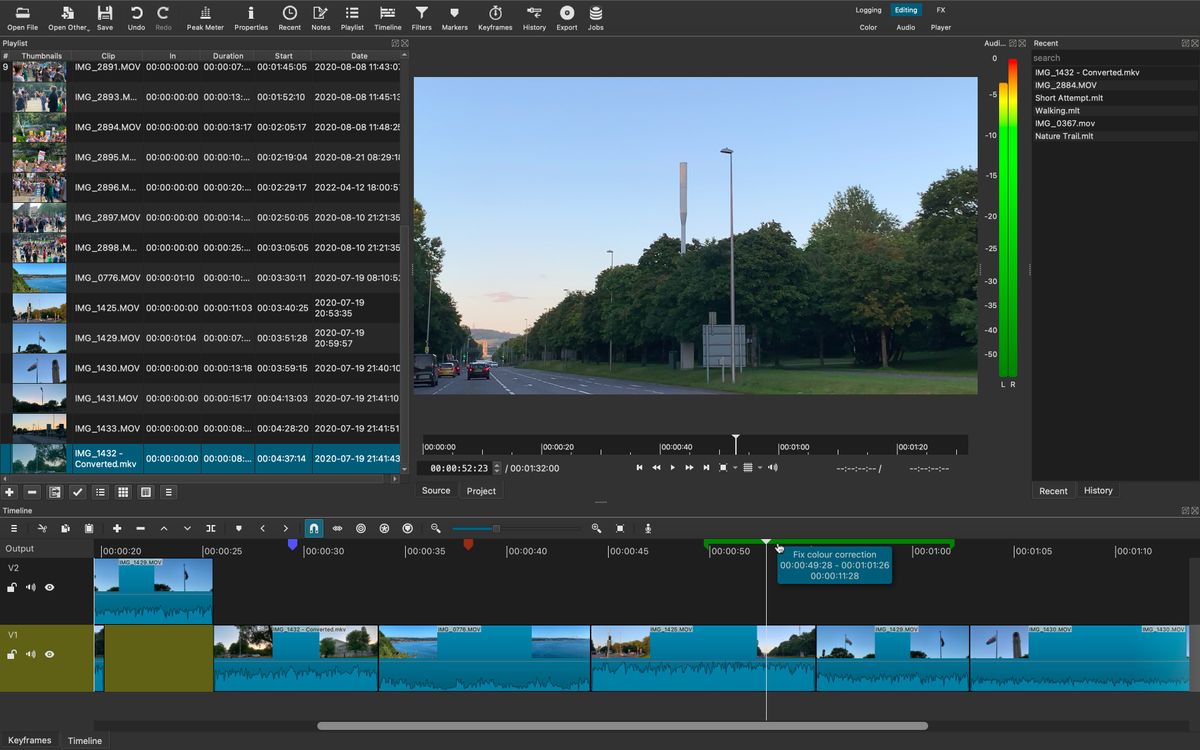This screenshot has width=1200, height=750.
Task: Mute the audio of track V1
Action: (x=31, y=654)
